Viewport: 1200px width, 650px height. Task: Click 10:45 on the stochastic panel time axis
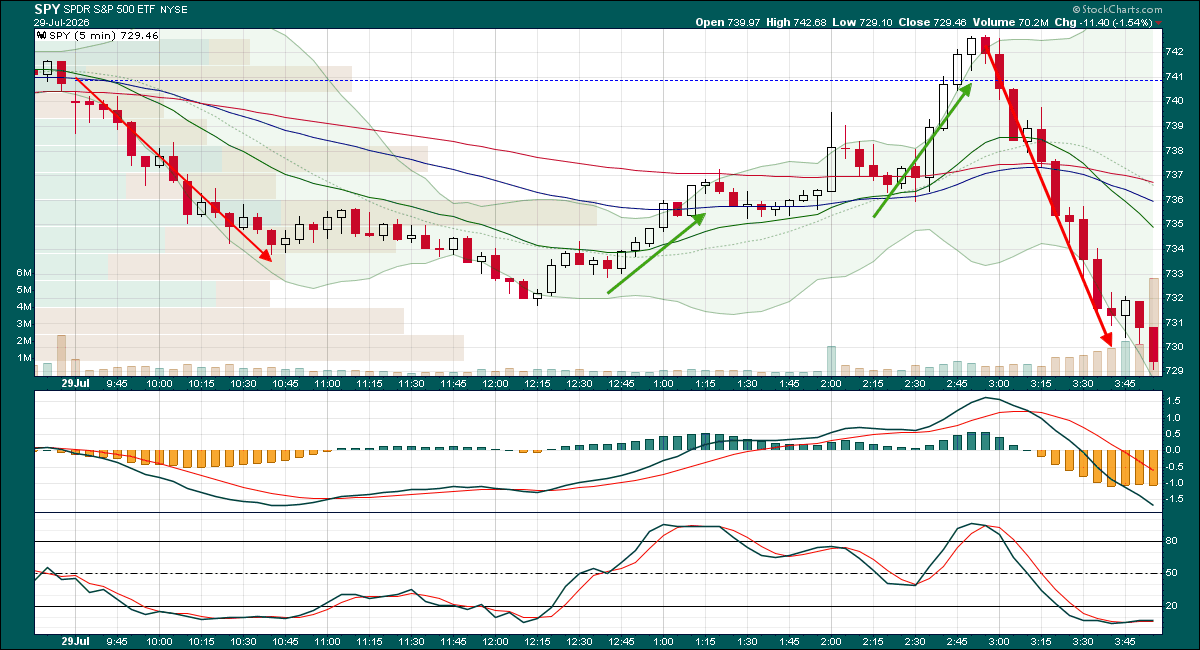(x=286, y=641)
